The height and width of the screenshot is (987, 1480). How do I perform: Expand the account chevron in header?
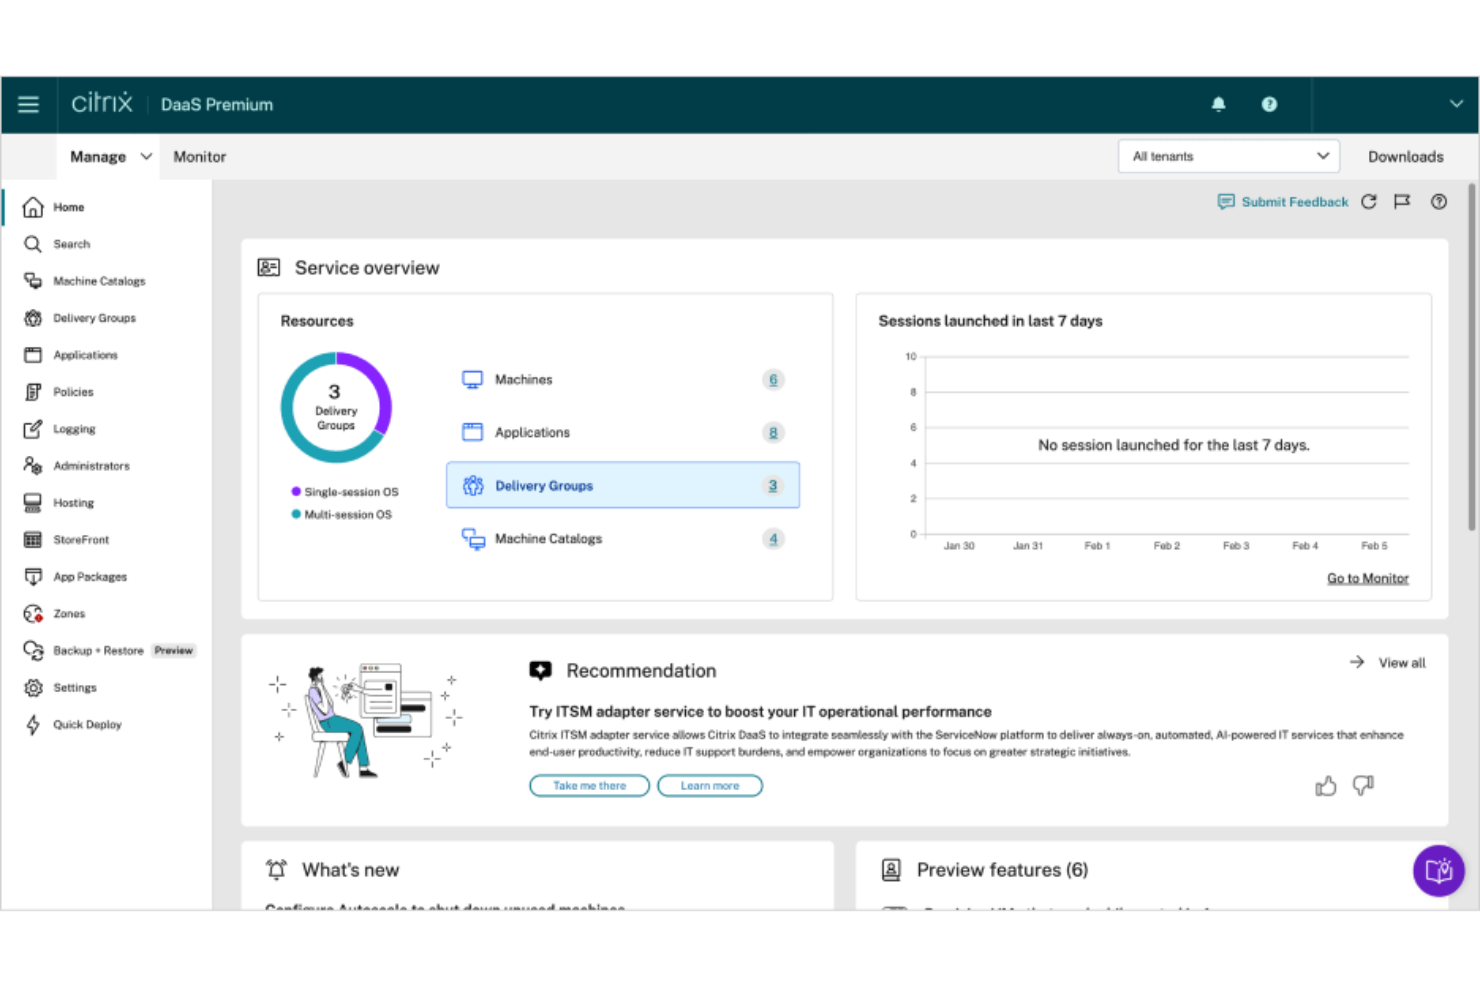1456,104
